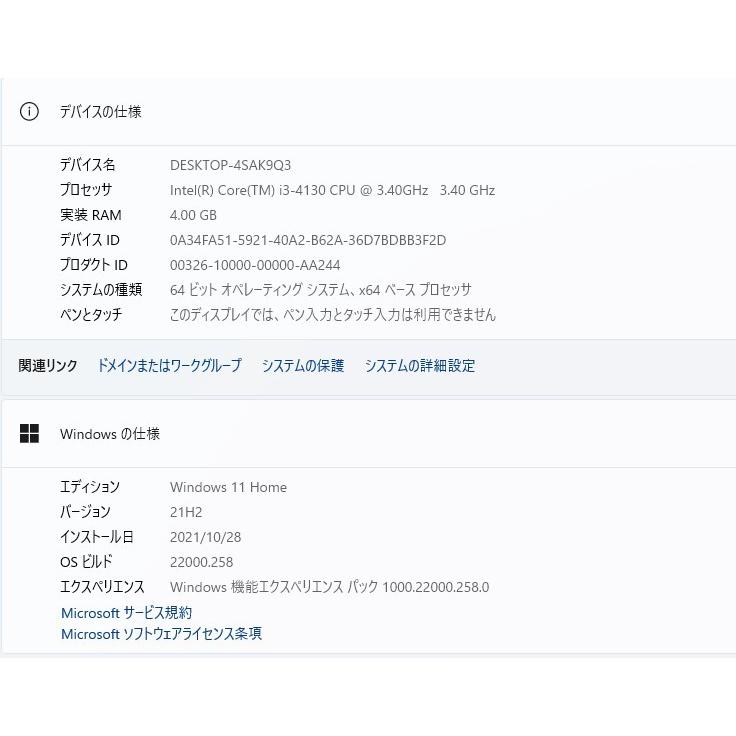Click the 関連リンク label
The image size is (736, 736).
click(48, 366)
